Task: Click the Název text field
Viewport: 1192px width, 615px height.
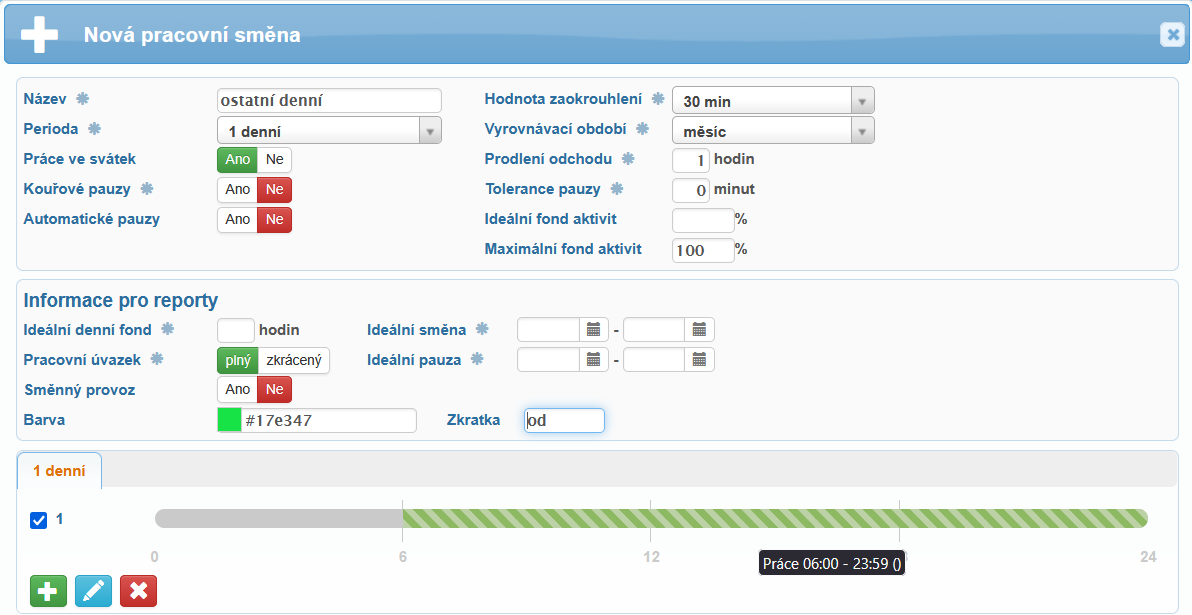Action: (328, 100)
